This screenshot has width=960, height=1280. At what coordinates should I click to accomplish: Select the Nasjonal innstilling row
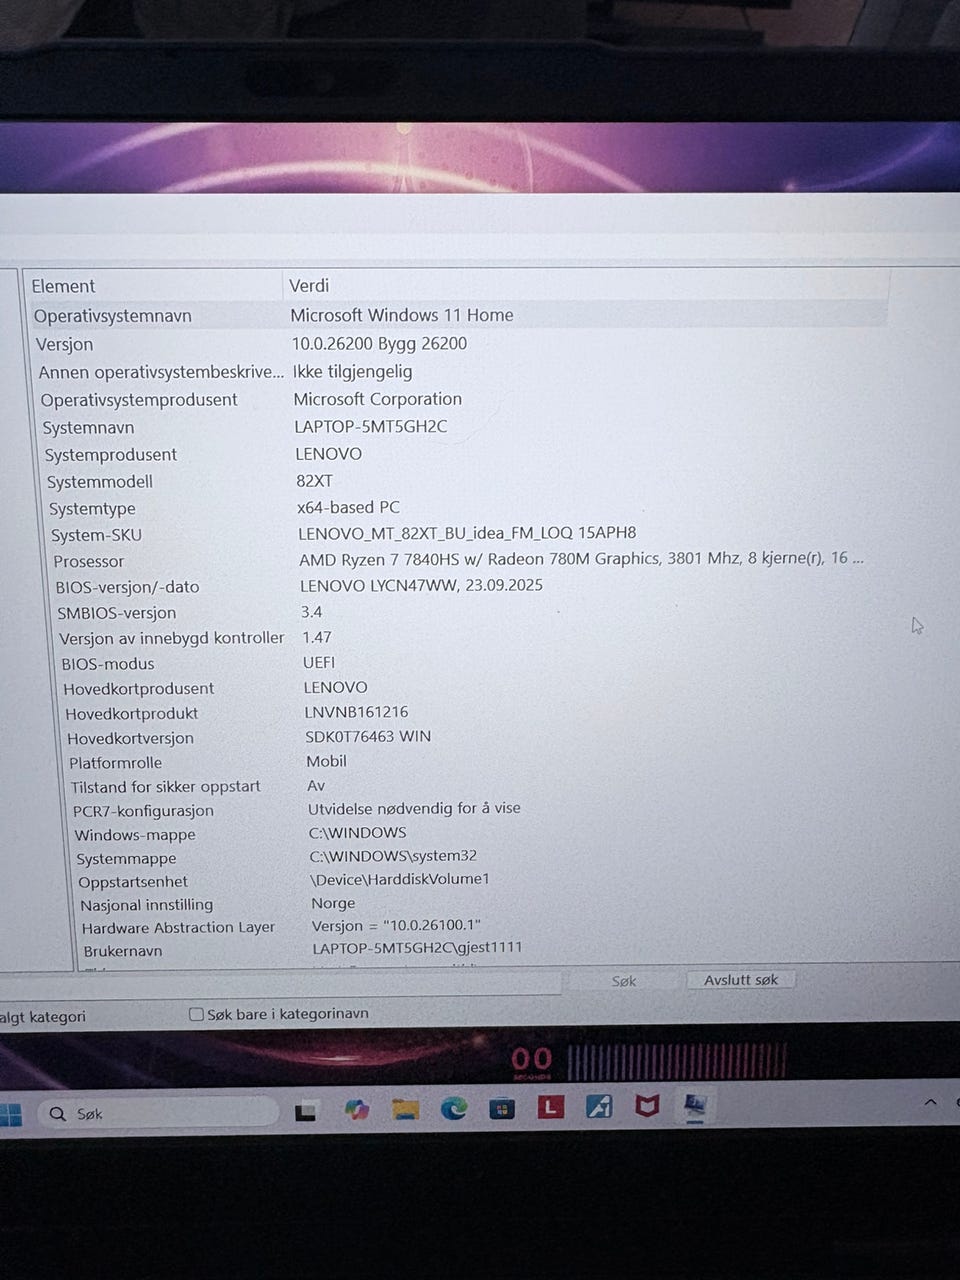[x=483, y=904]
